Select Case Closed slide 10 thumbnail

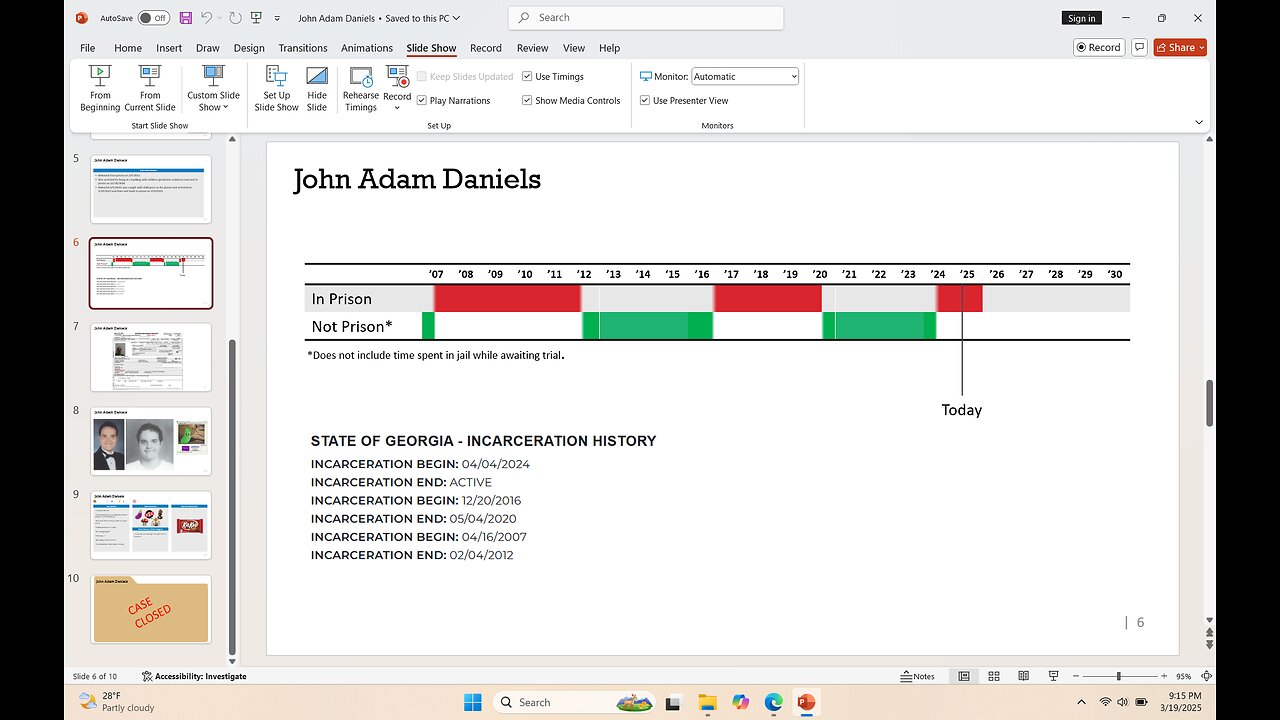tap(151, 609)
